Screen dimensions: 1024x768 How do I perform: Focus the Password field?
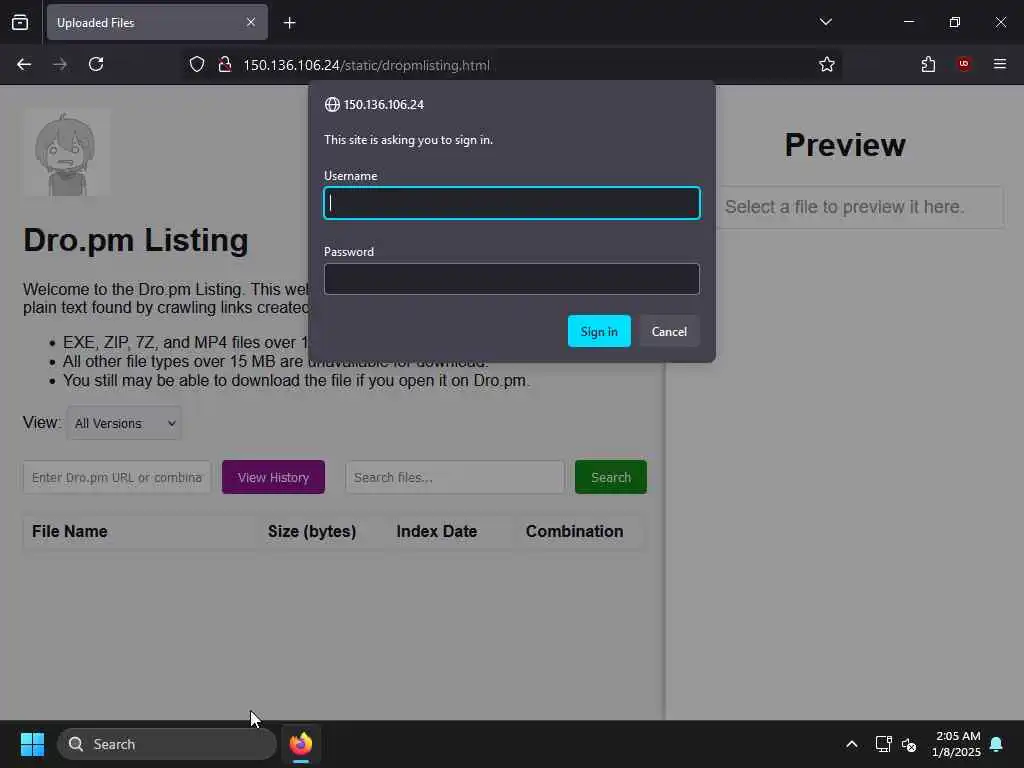coord(512,279)
